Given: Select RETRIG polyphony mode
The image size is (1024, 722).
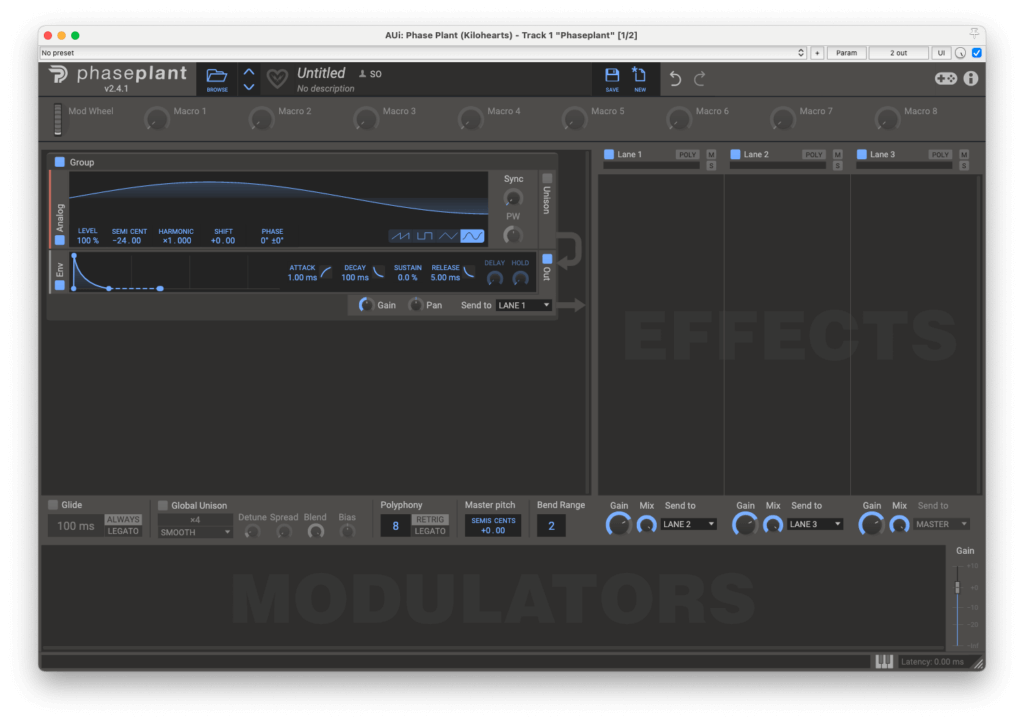Looking at the screenshot, I should coord(430,520).
